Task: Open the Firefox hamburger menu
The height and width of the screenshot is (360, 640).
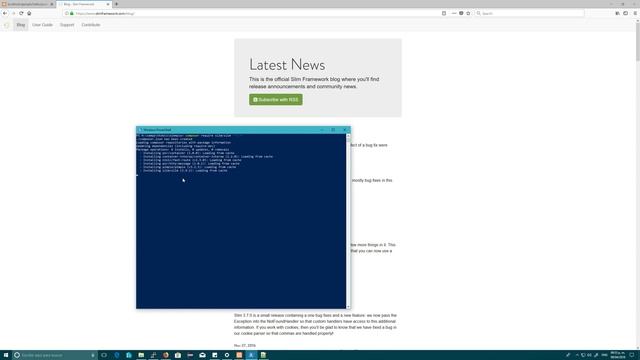Action: [635, 13]
